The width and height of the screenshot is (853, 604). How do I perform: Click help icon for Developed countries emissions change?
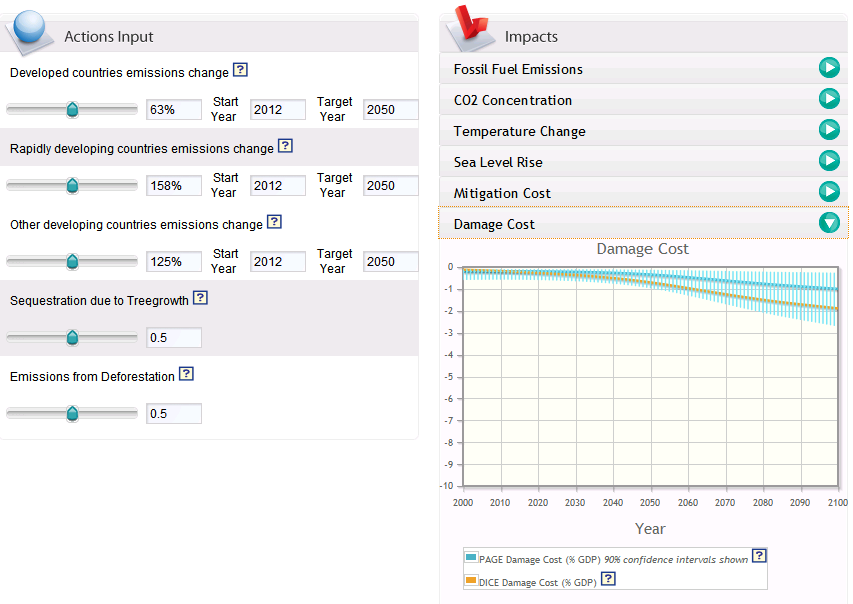(240, 70)
